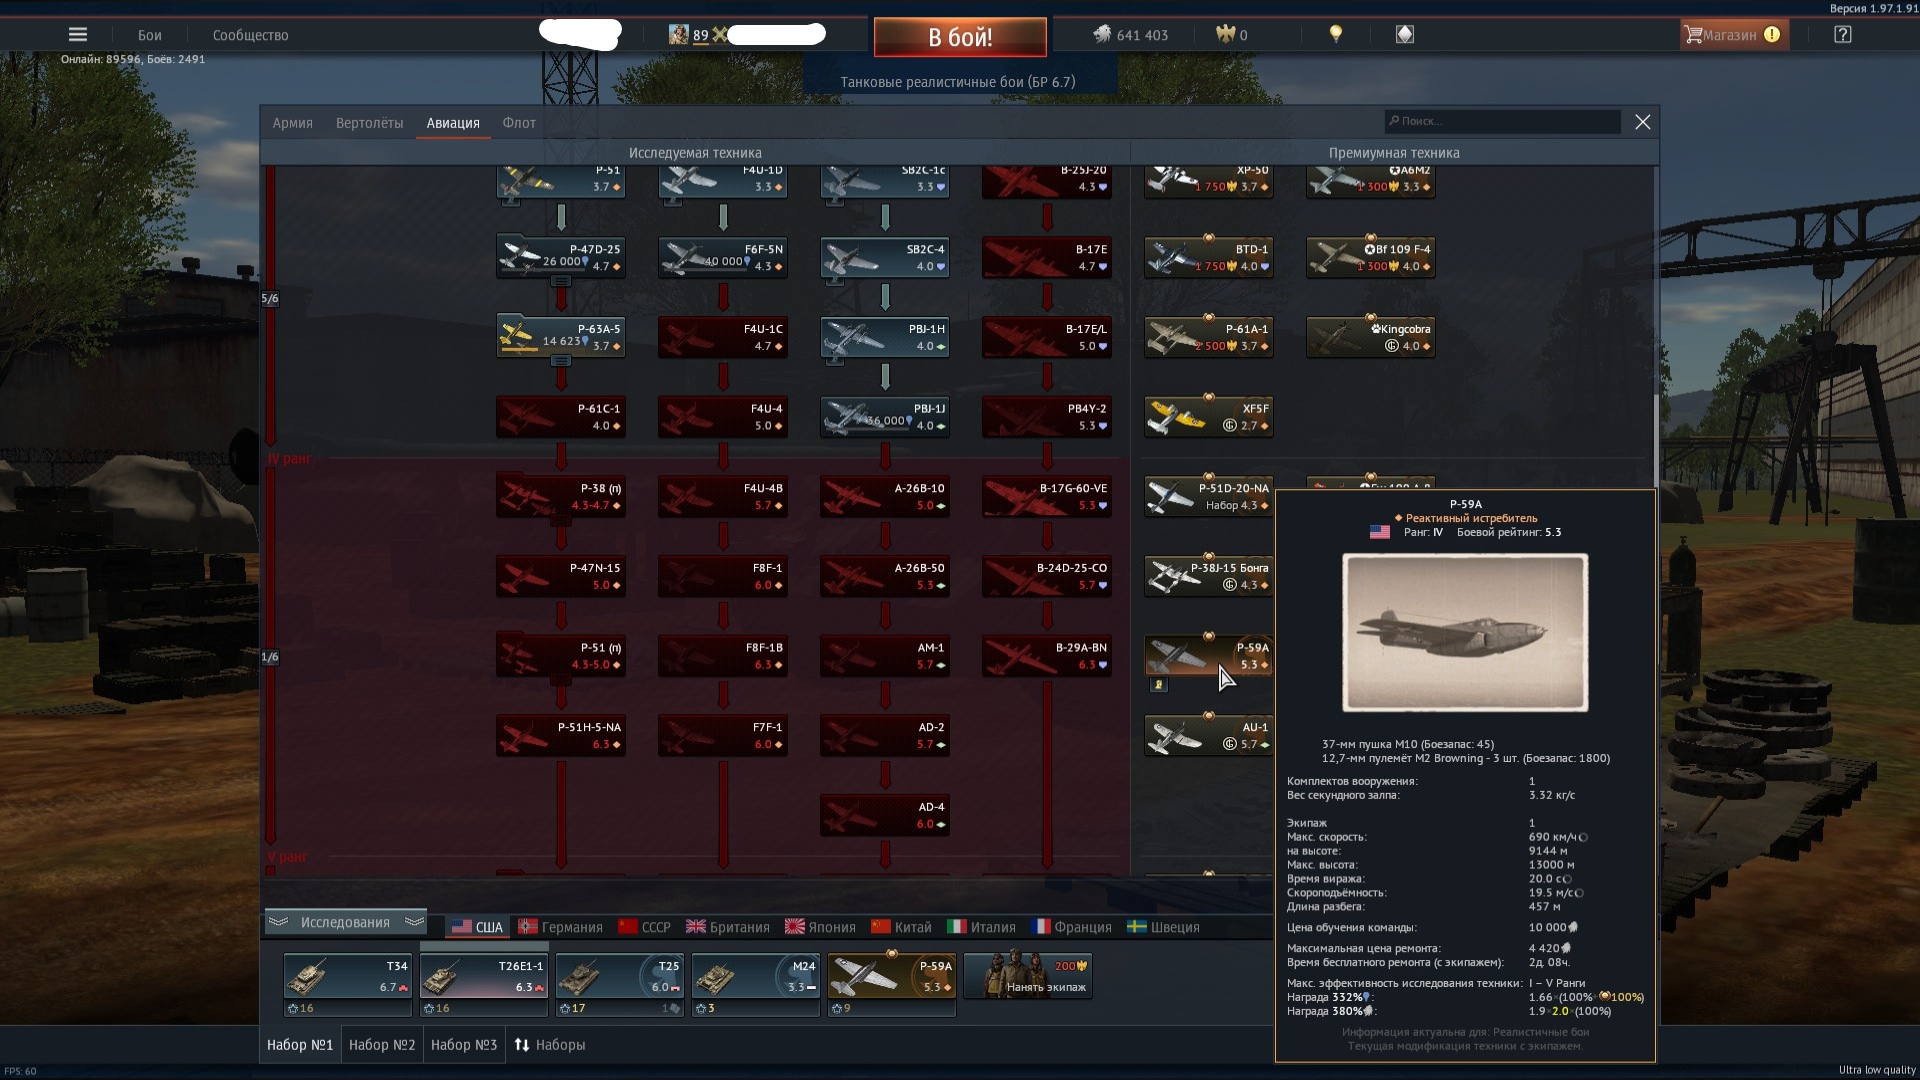Open the item inventory icon in top bar

pyautogui.click(x=1405, y=34)
